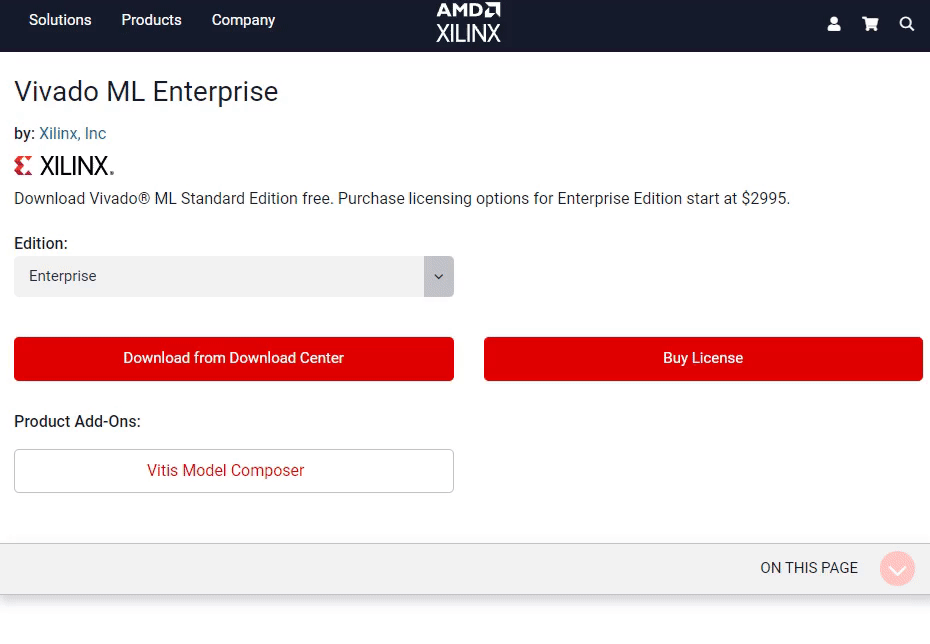Open the shopping cart icon

tap(870, 24)
